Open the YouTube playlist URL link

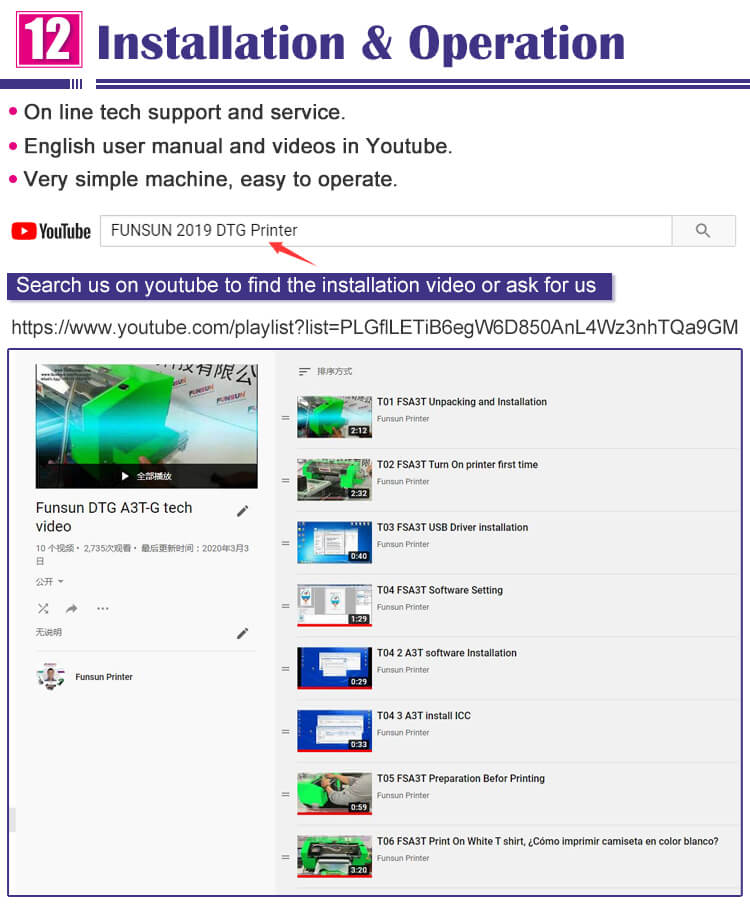coord(374,327)
